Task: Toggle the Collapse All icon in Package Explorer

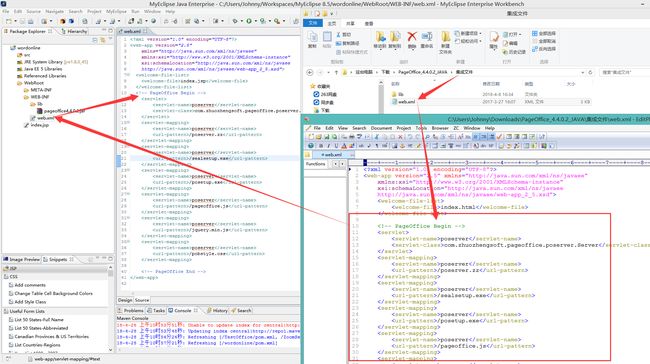Action: 95,40
